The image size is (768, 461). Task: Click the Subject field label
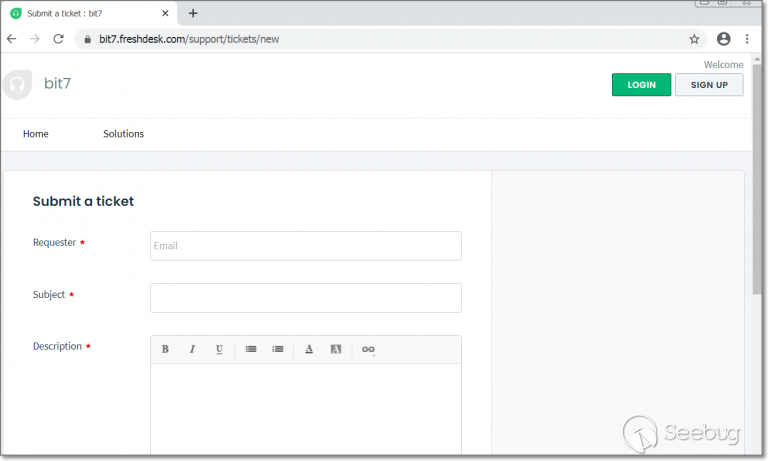(x=49, y=294)
